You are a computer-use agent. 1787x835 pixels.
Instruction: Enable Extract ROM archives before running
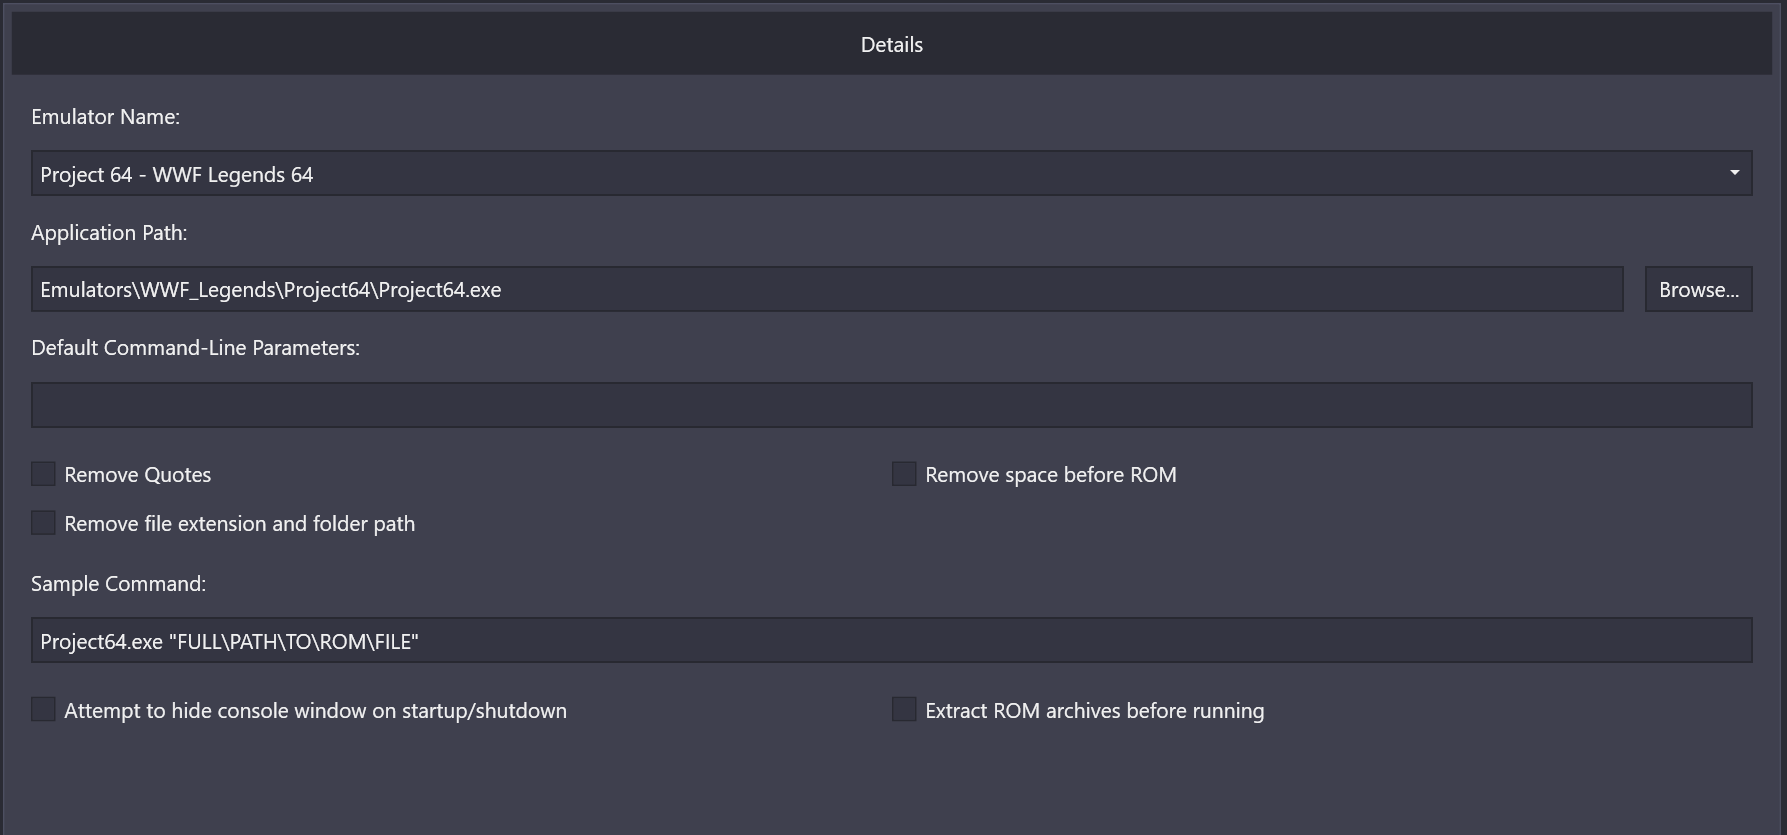coord(904,709)
